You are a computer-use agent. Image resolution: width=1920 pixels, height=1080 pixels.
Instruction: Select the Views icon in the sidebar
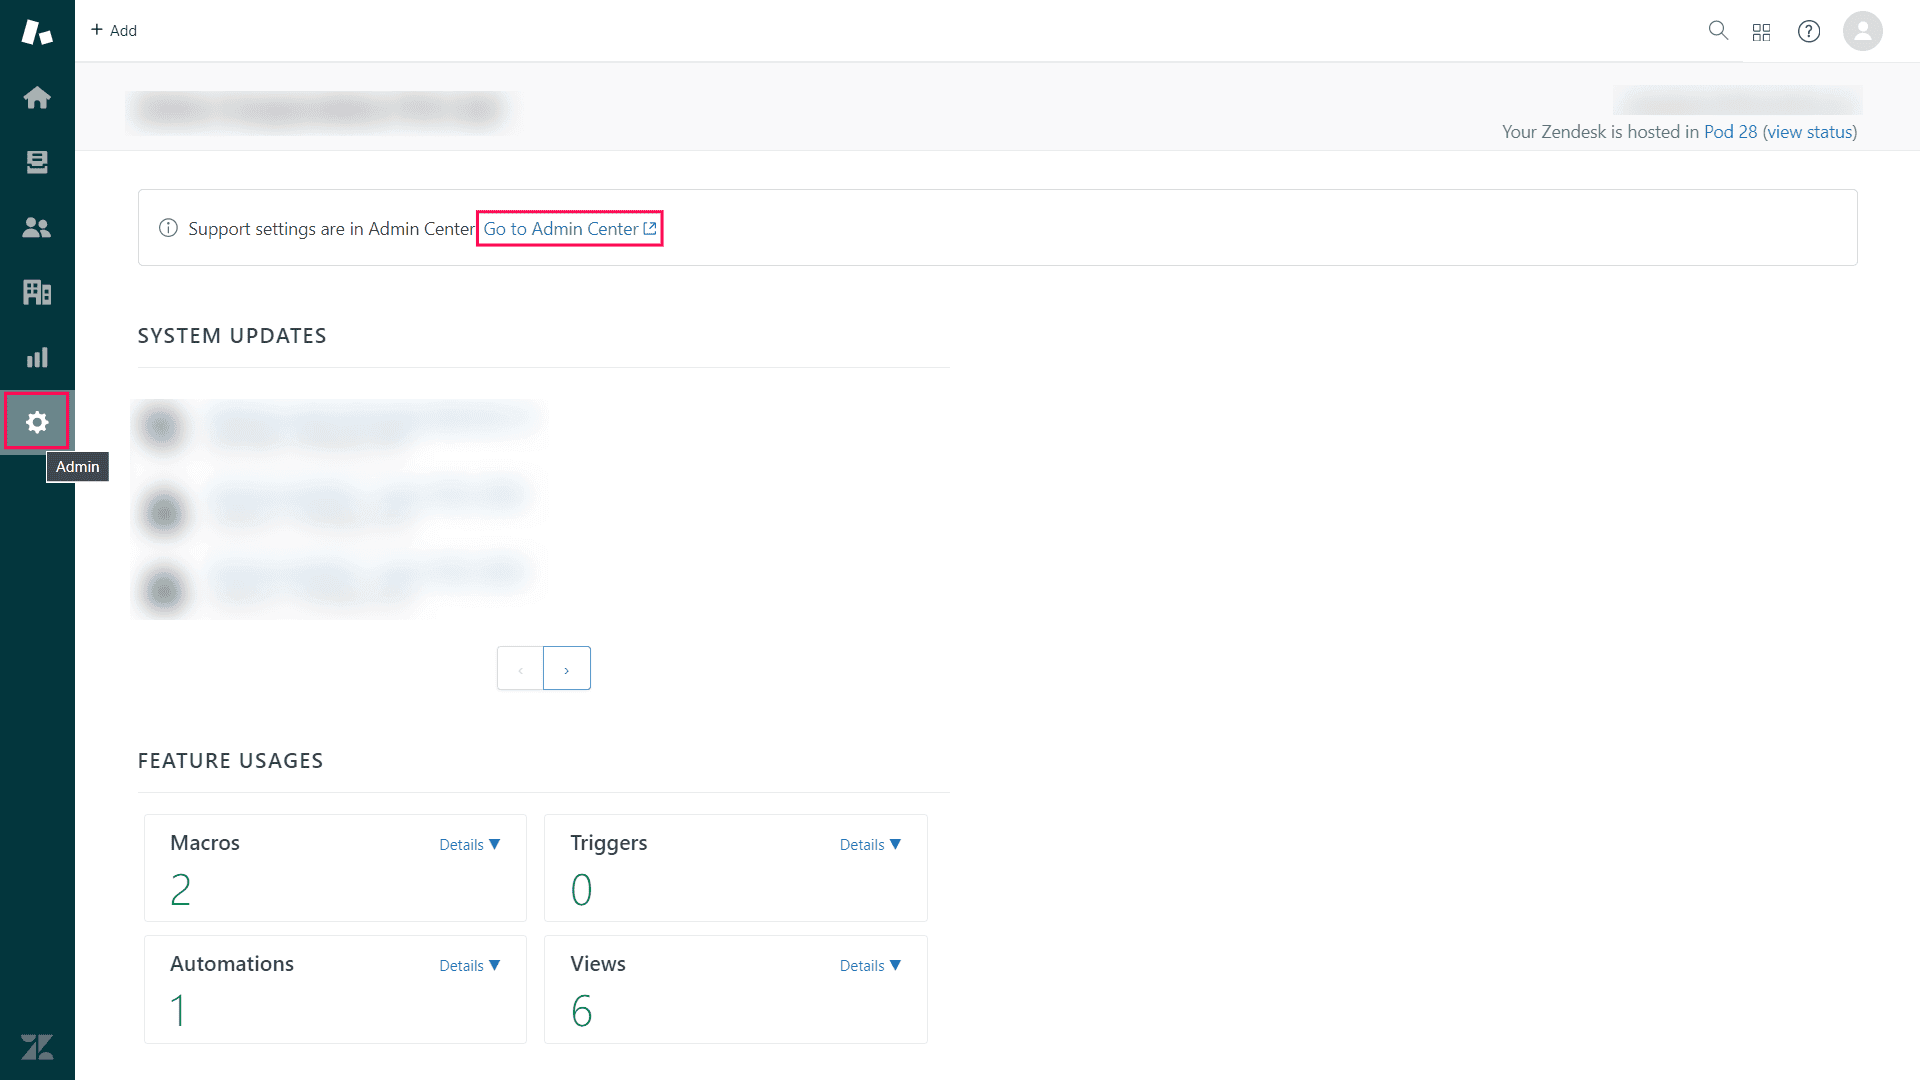pos(37,162)
